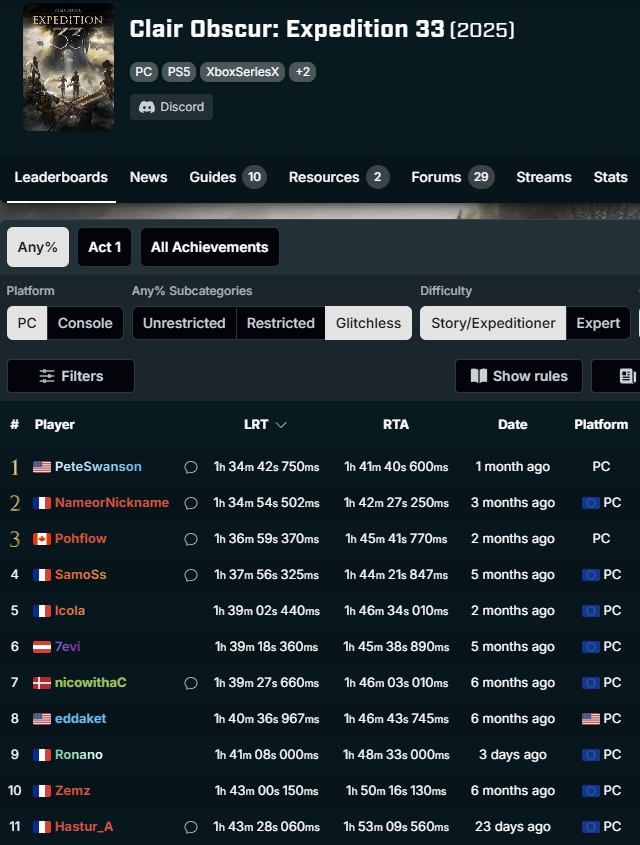
Task: Select the Any% category
Action: click(38, 247)
